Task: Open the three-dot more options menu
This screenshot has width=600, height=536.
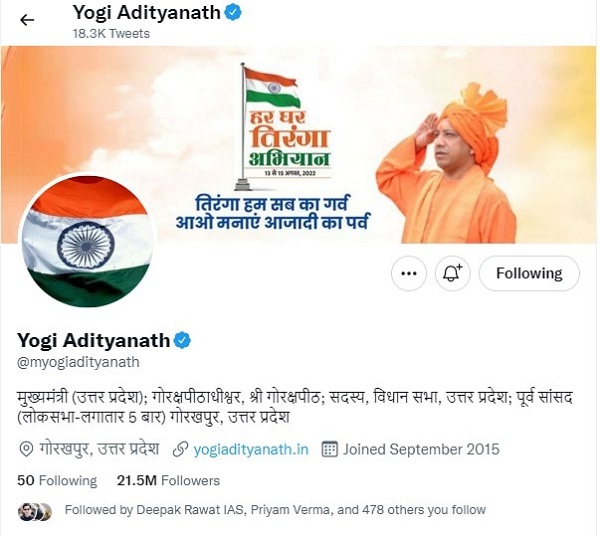Action: coord(409,274)
